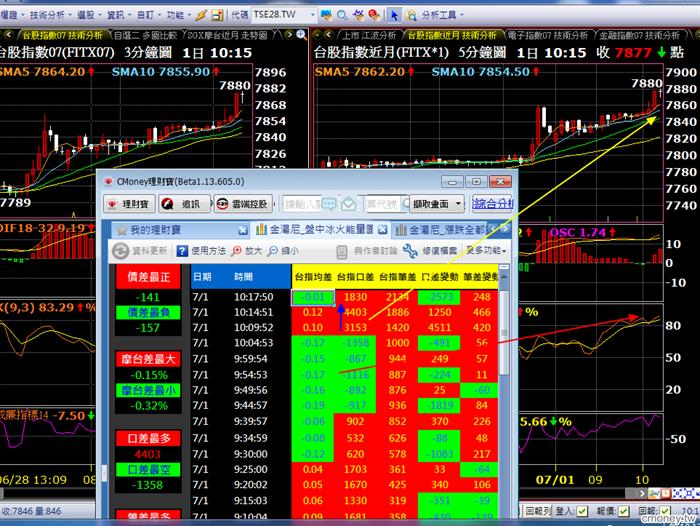
Task: Open the 資訊 menu dropdown
Action: coord(118,15)
